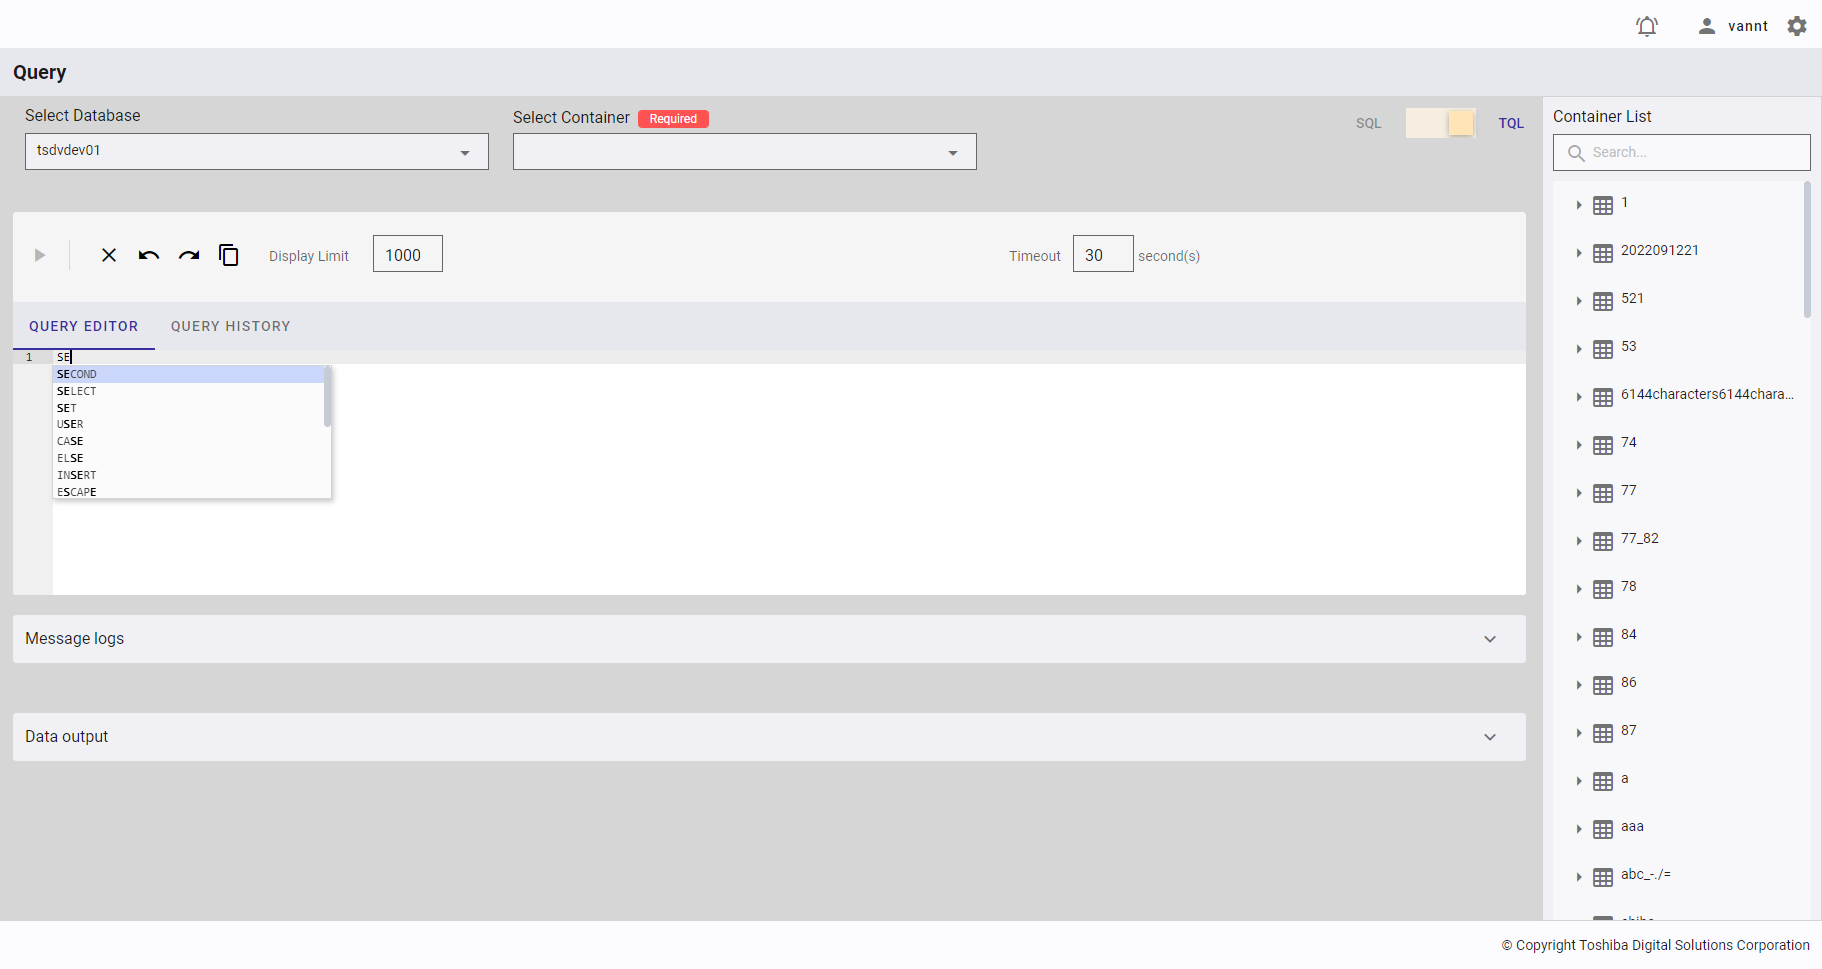This screenshot has height=969, width=1822.
Task: Expand the Data output panel
Action: 1490,737
